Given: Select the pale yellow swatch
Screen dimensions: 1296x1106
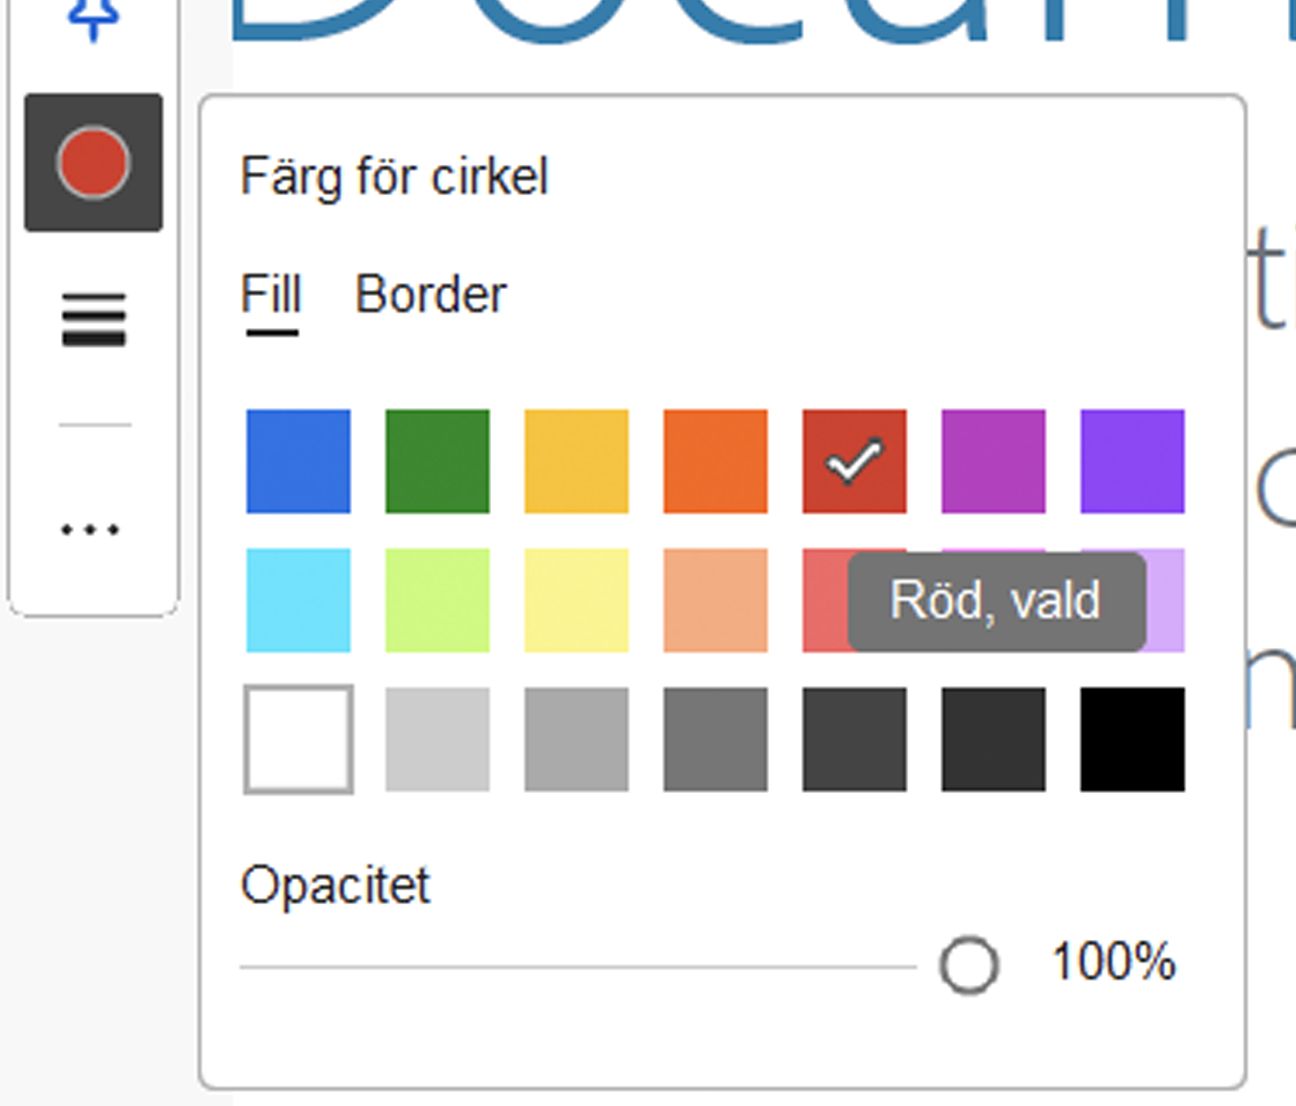Looking at the screenshot, I should point(576,600).
